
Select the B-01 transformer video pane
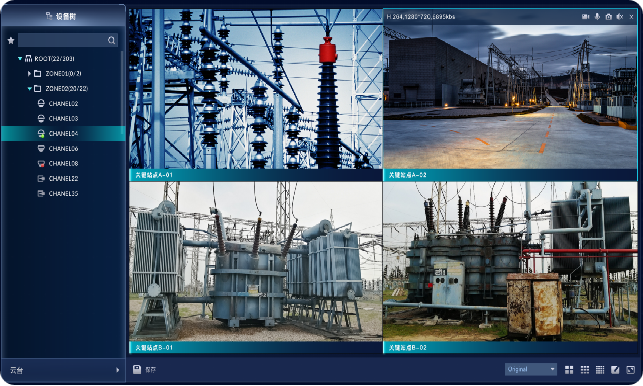[256, 262]
